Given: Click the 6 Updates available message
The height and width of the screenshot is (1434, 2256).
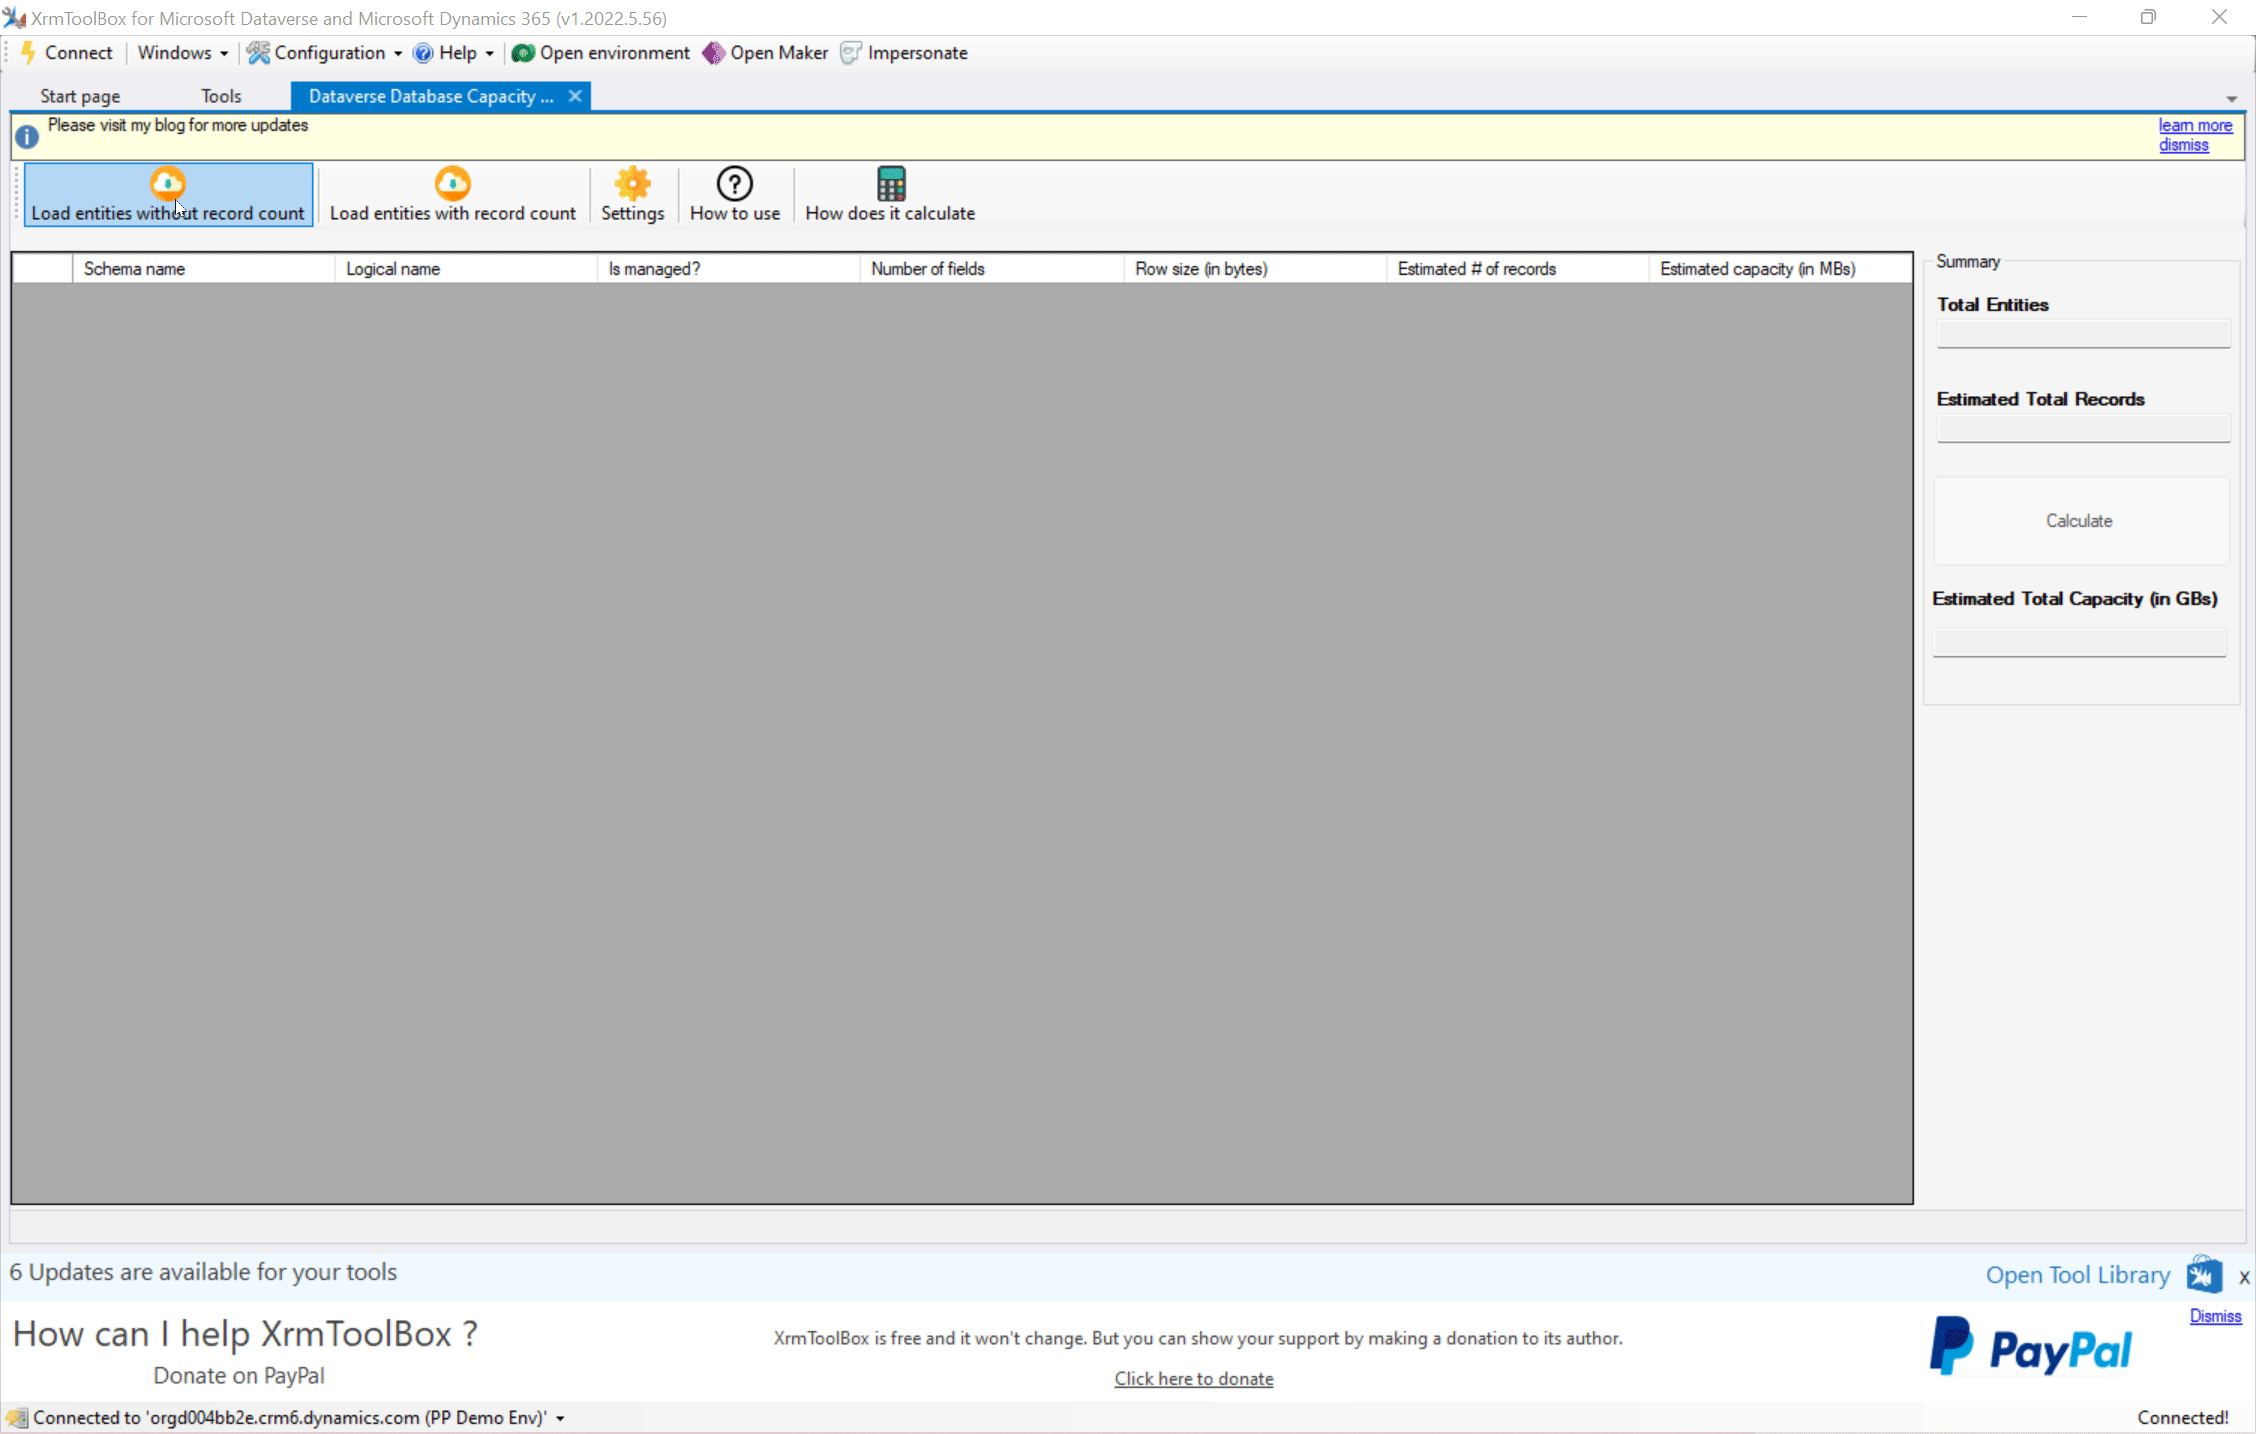Looking at the screenshot, I should point(203,1272).
